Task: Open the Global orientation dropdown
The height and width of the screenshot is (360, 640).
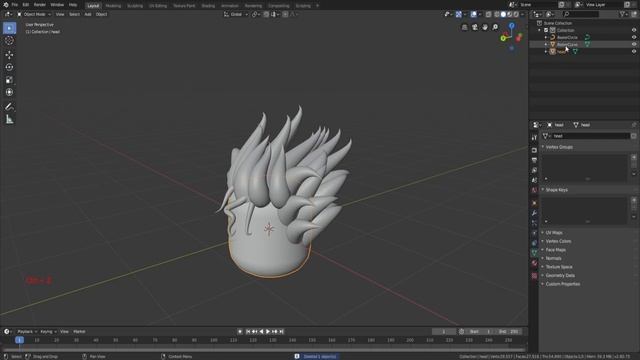Action: pos(236,14)
